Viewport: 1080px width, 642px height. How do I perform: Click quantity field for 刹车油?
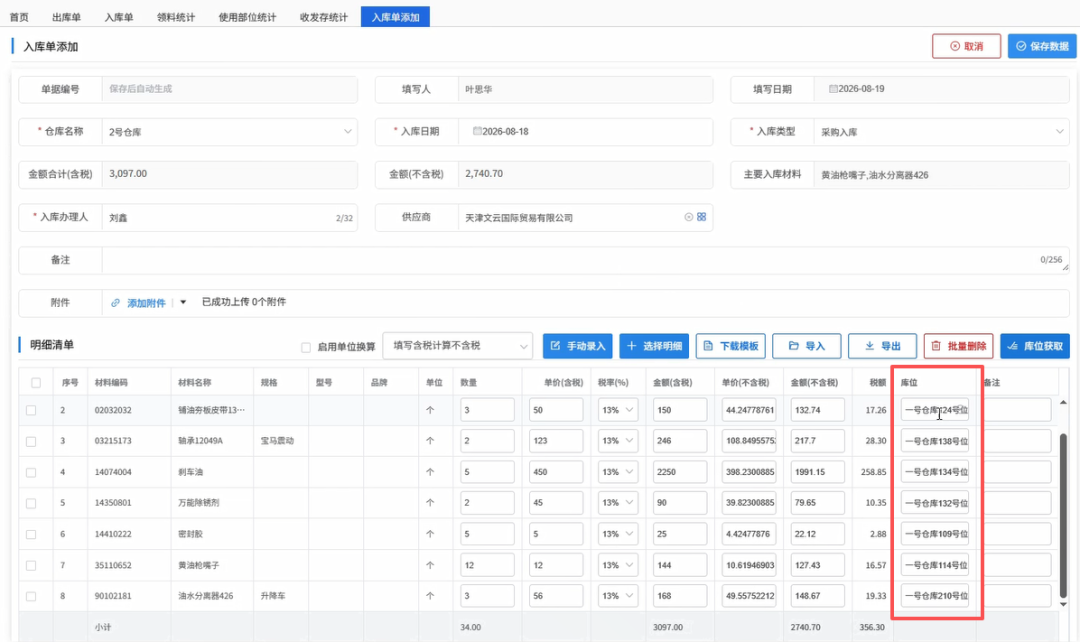click(487, 472)
